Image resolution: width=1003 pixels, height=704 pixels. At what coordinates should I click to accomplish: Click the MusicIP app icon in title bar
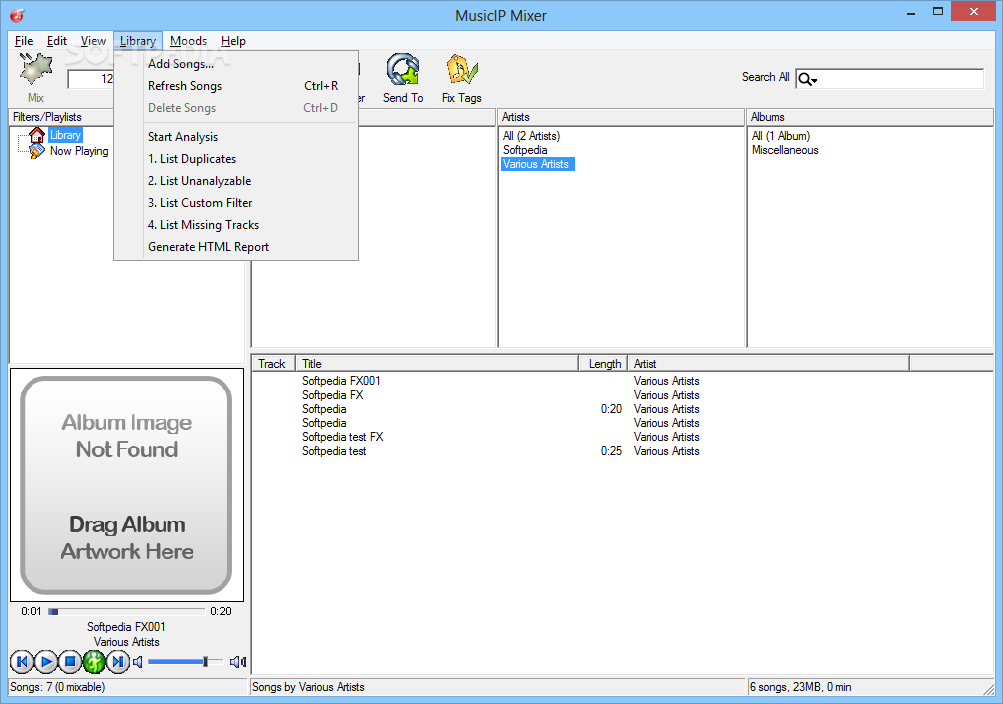pyautogui.click(x=17, y=15)
